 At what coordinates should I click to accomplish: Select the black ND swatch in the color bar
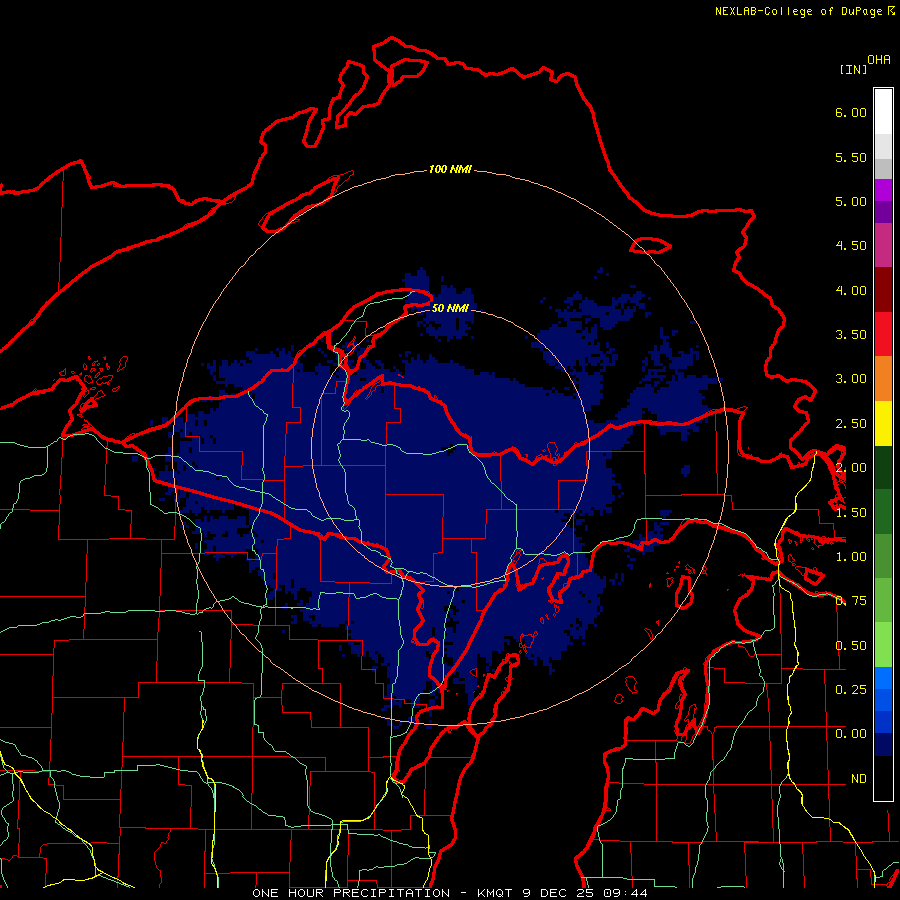[x=883, y=778]
